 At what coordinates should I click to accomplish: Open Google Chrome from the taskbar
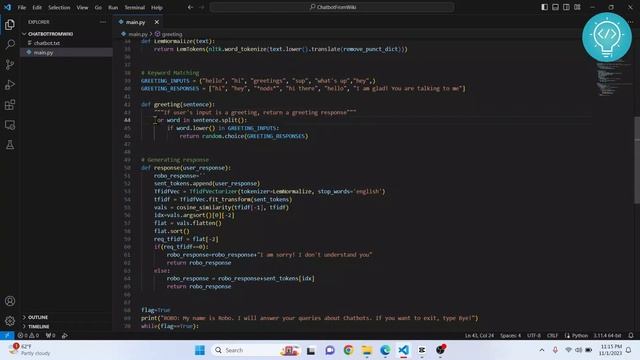tap(348, 350)
